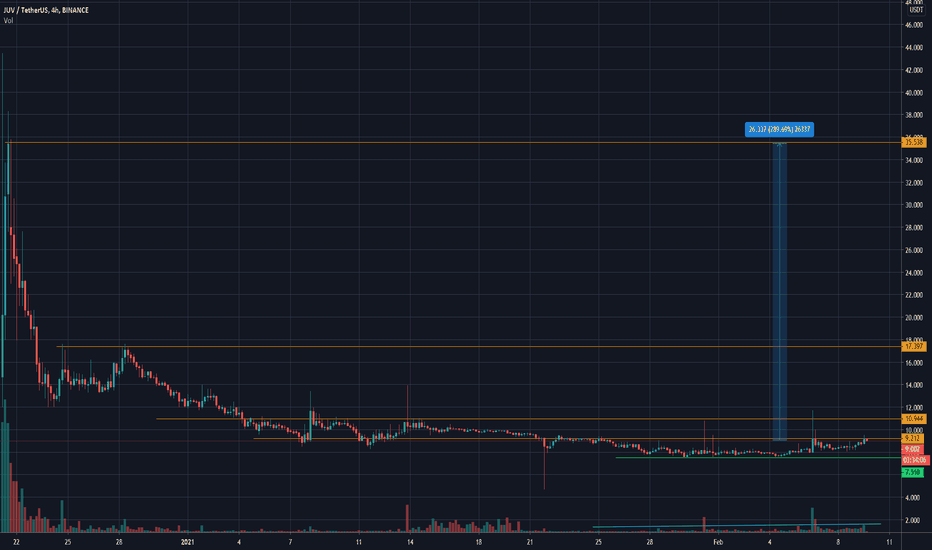Screen dimensions: 932x550
Task: Click the green 7.590 price line label
Action: point(912,472)
